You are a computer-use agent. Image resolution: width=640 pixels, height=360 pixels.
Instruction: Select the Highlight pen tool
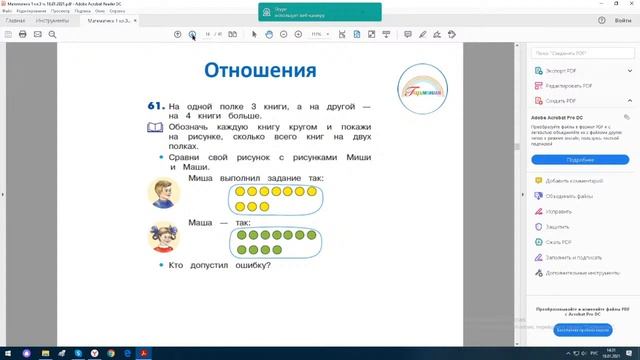[x=422, y=34]
